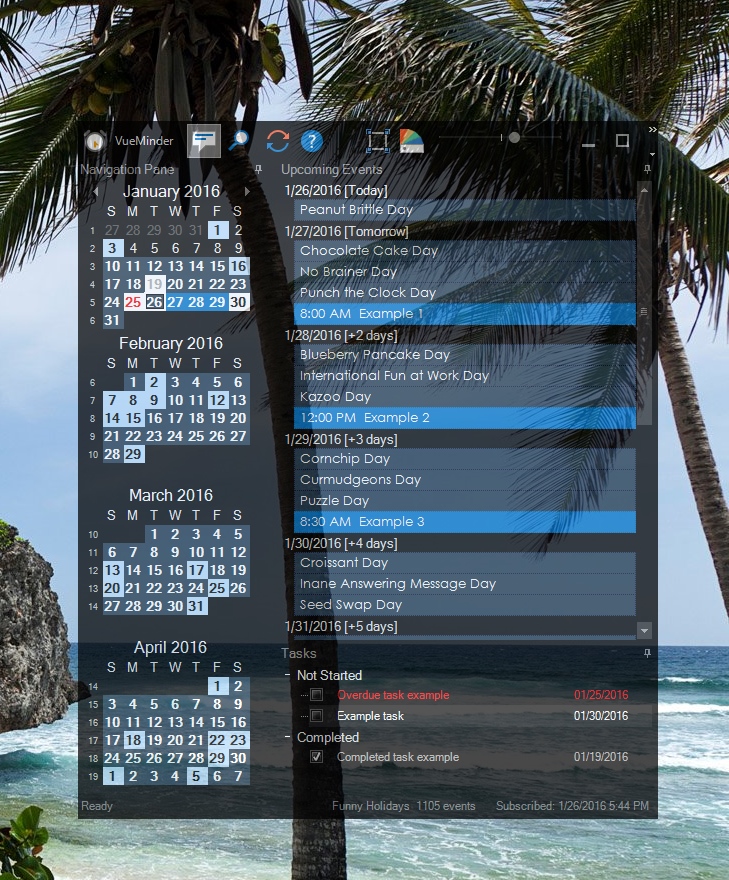Click the orange-blue sync refresh icon

click(x=277, y=142)
